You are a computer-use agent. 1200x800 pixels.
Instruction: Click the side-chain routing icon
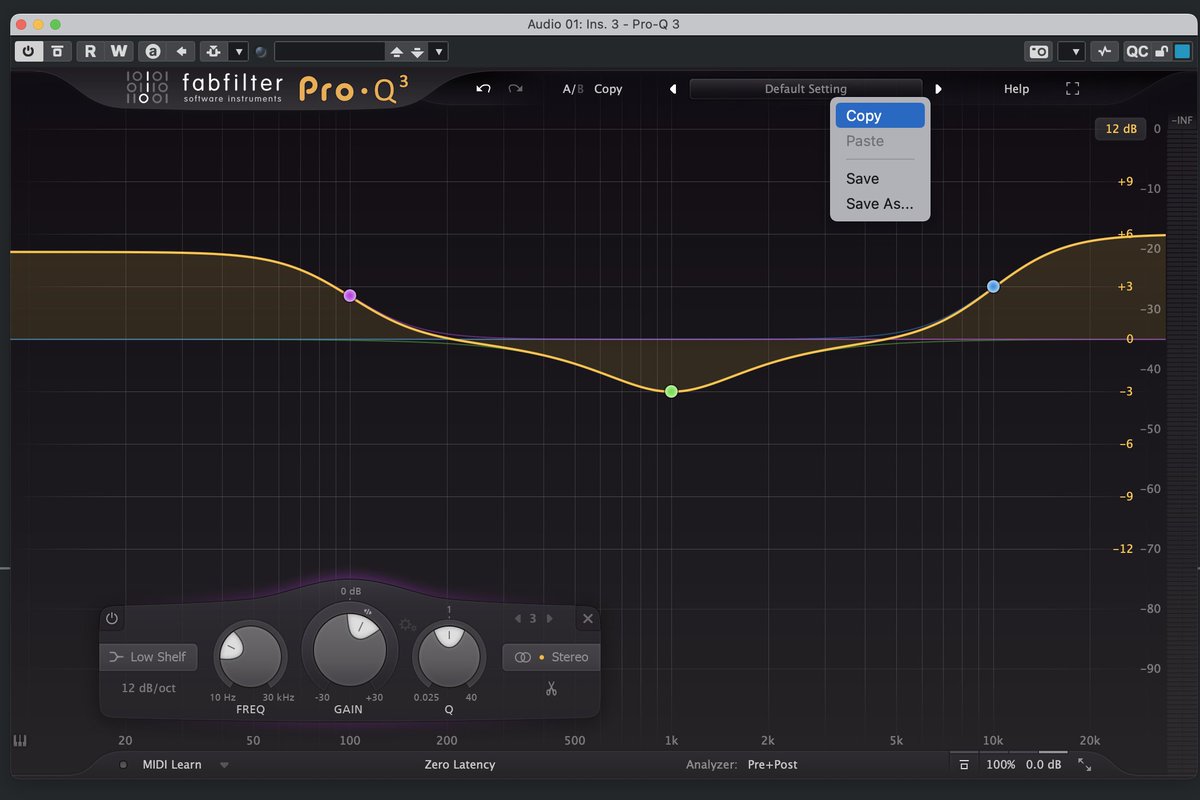214,51
